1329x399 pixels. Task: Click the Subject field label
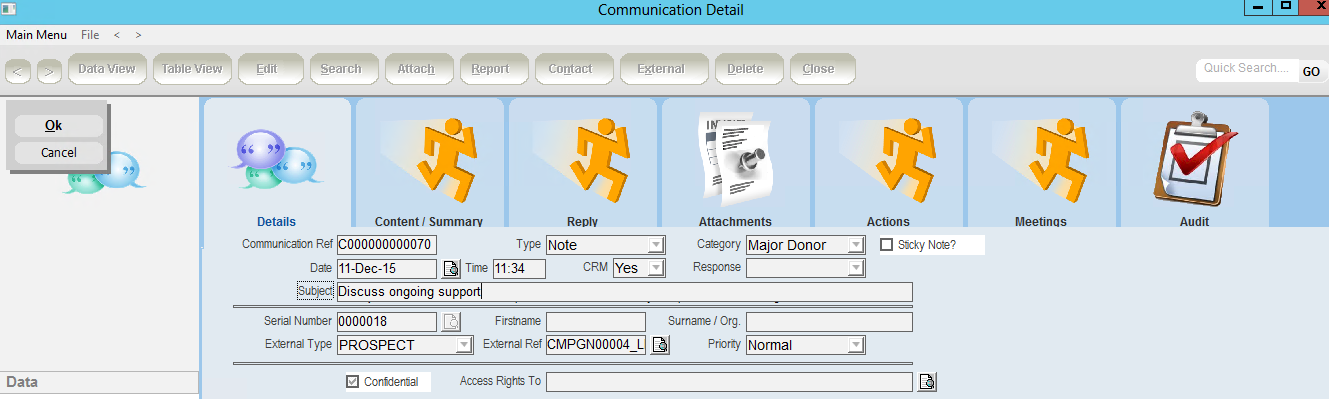(x=315, y=291)
